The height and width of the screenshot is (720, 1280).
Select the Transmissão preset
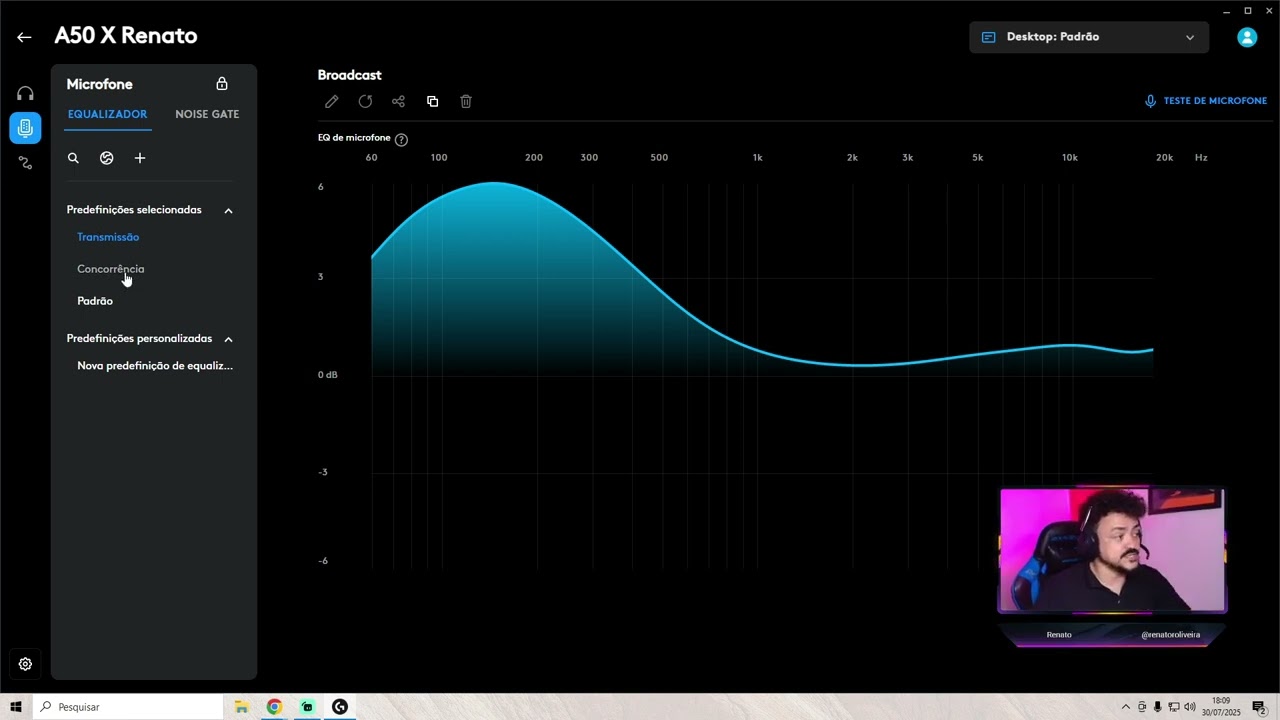pos(108,237)
